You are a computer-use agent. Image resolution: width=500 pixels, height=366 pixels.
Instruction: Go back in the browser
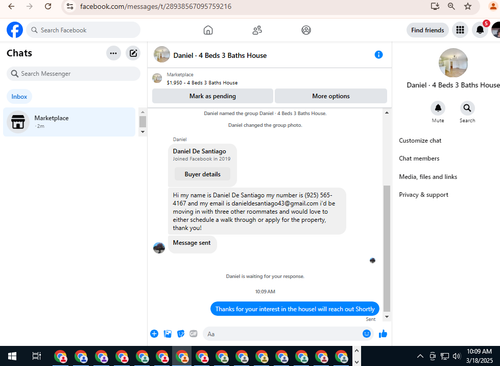11,6
